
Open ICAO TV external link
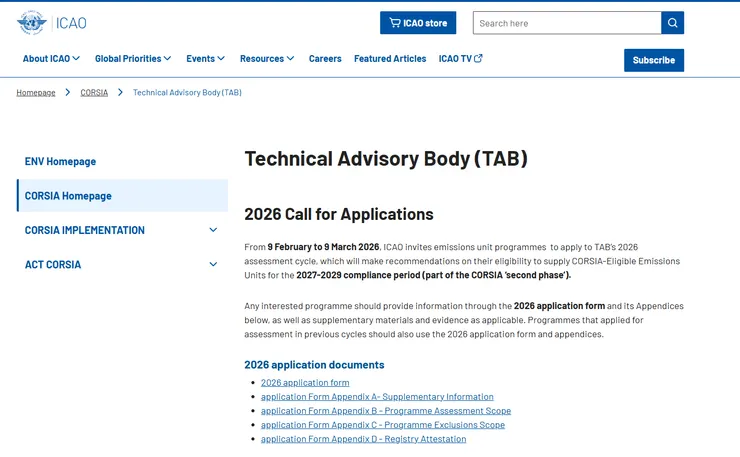click(x=460, y=59)
